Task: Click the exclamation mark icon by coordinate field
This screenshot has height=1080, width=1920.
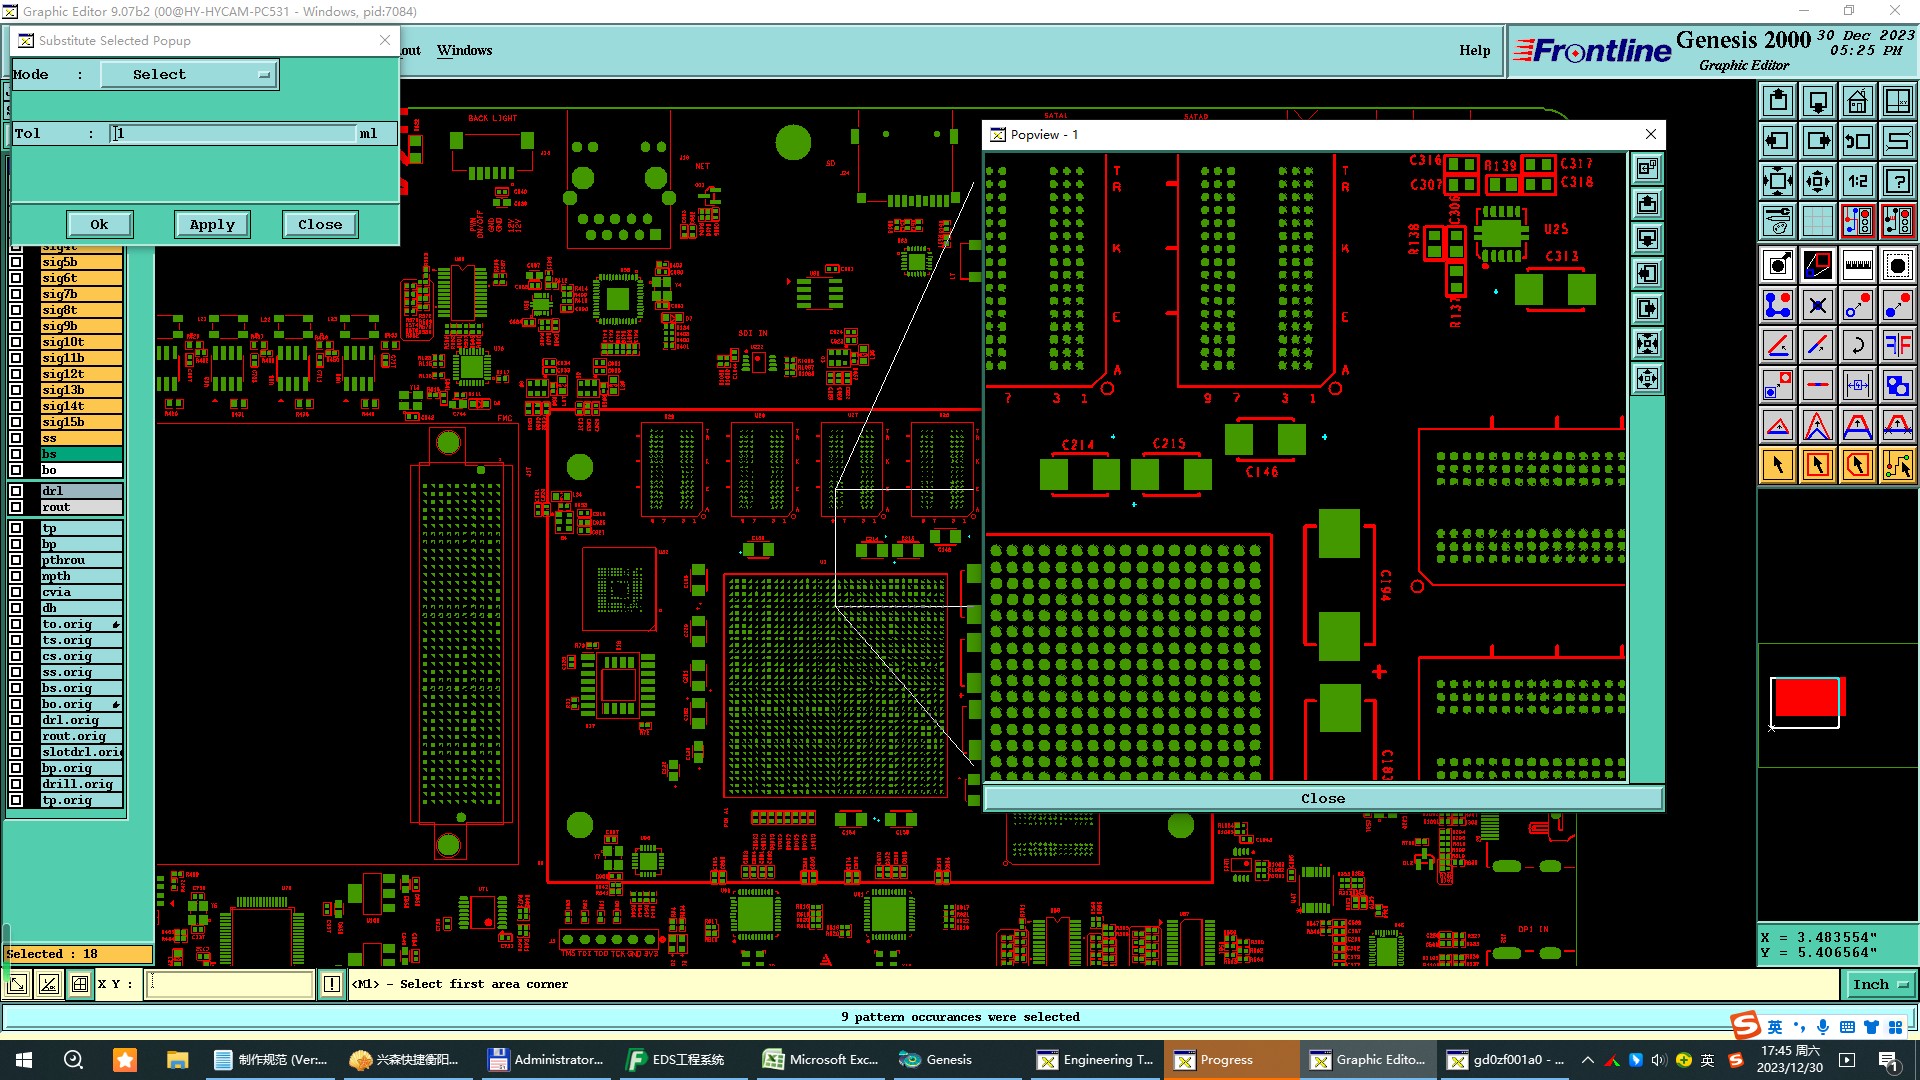Action: [x=332, y=985]
